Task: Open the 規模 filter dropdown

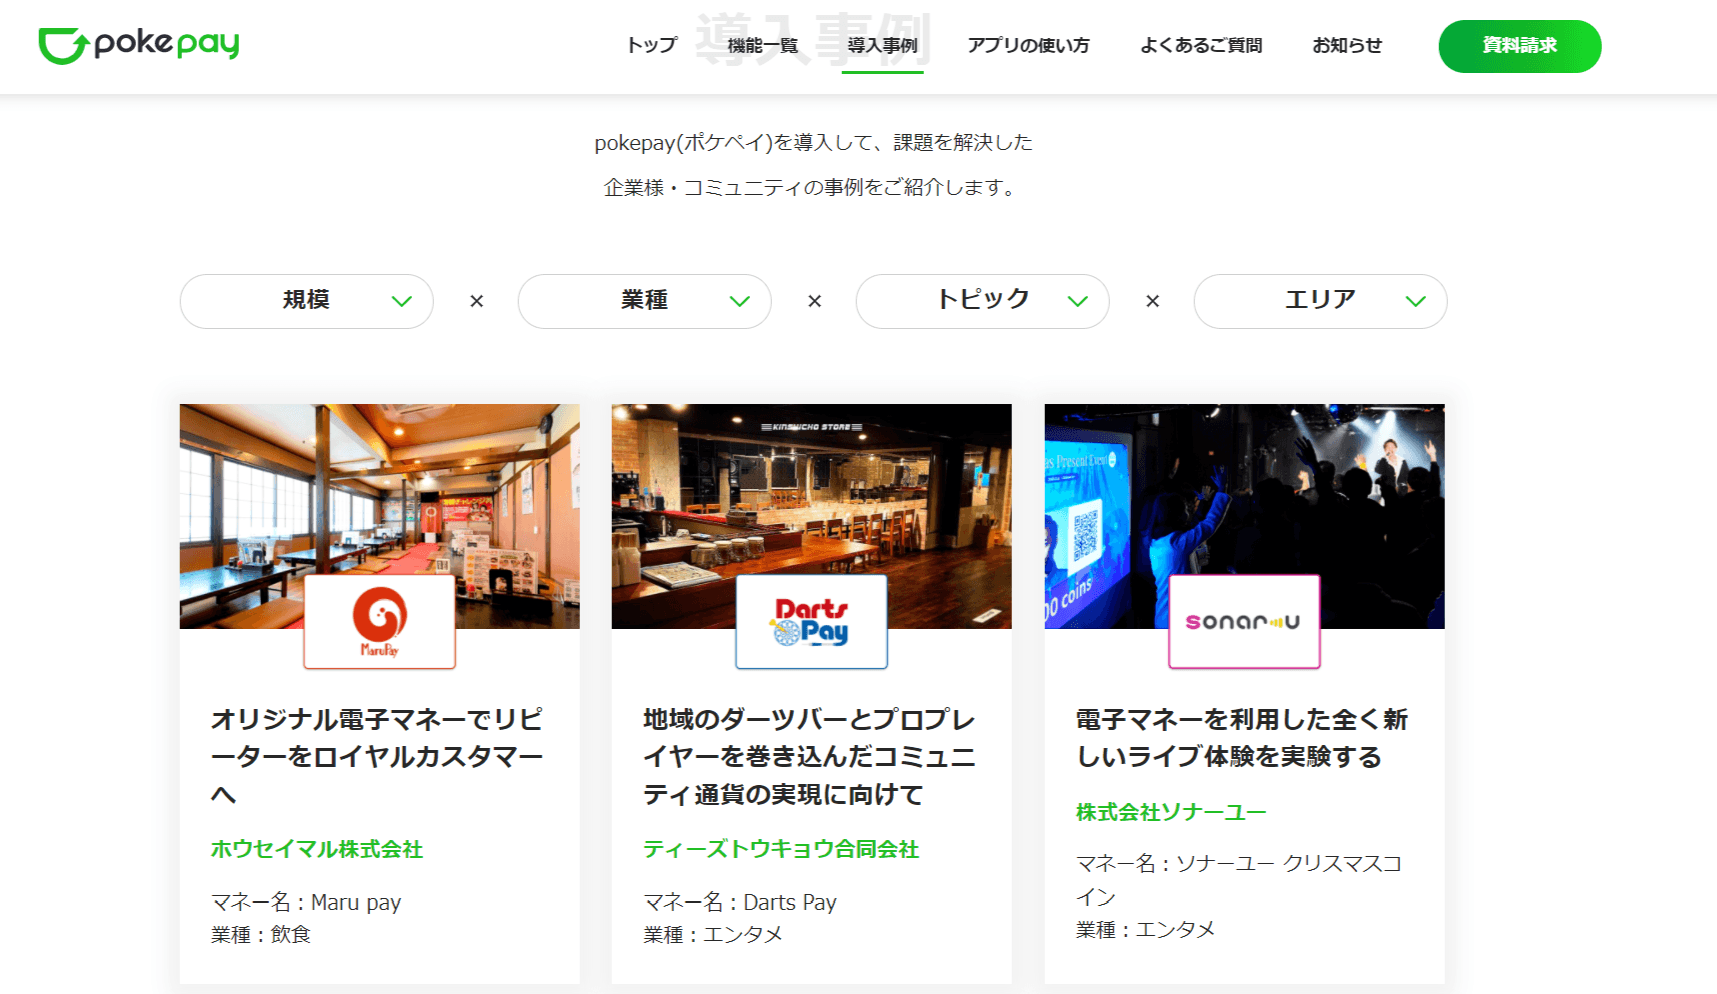Action: click(305, 301)
